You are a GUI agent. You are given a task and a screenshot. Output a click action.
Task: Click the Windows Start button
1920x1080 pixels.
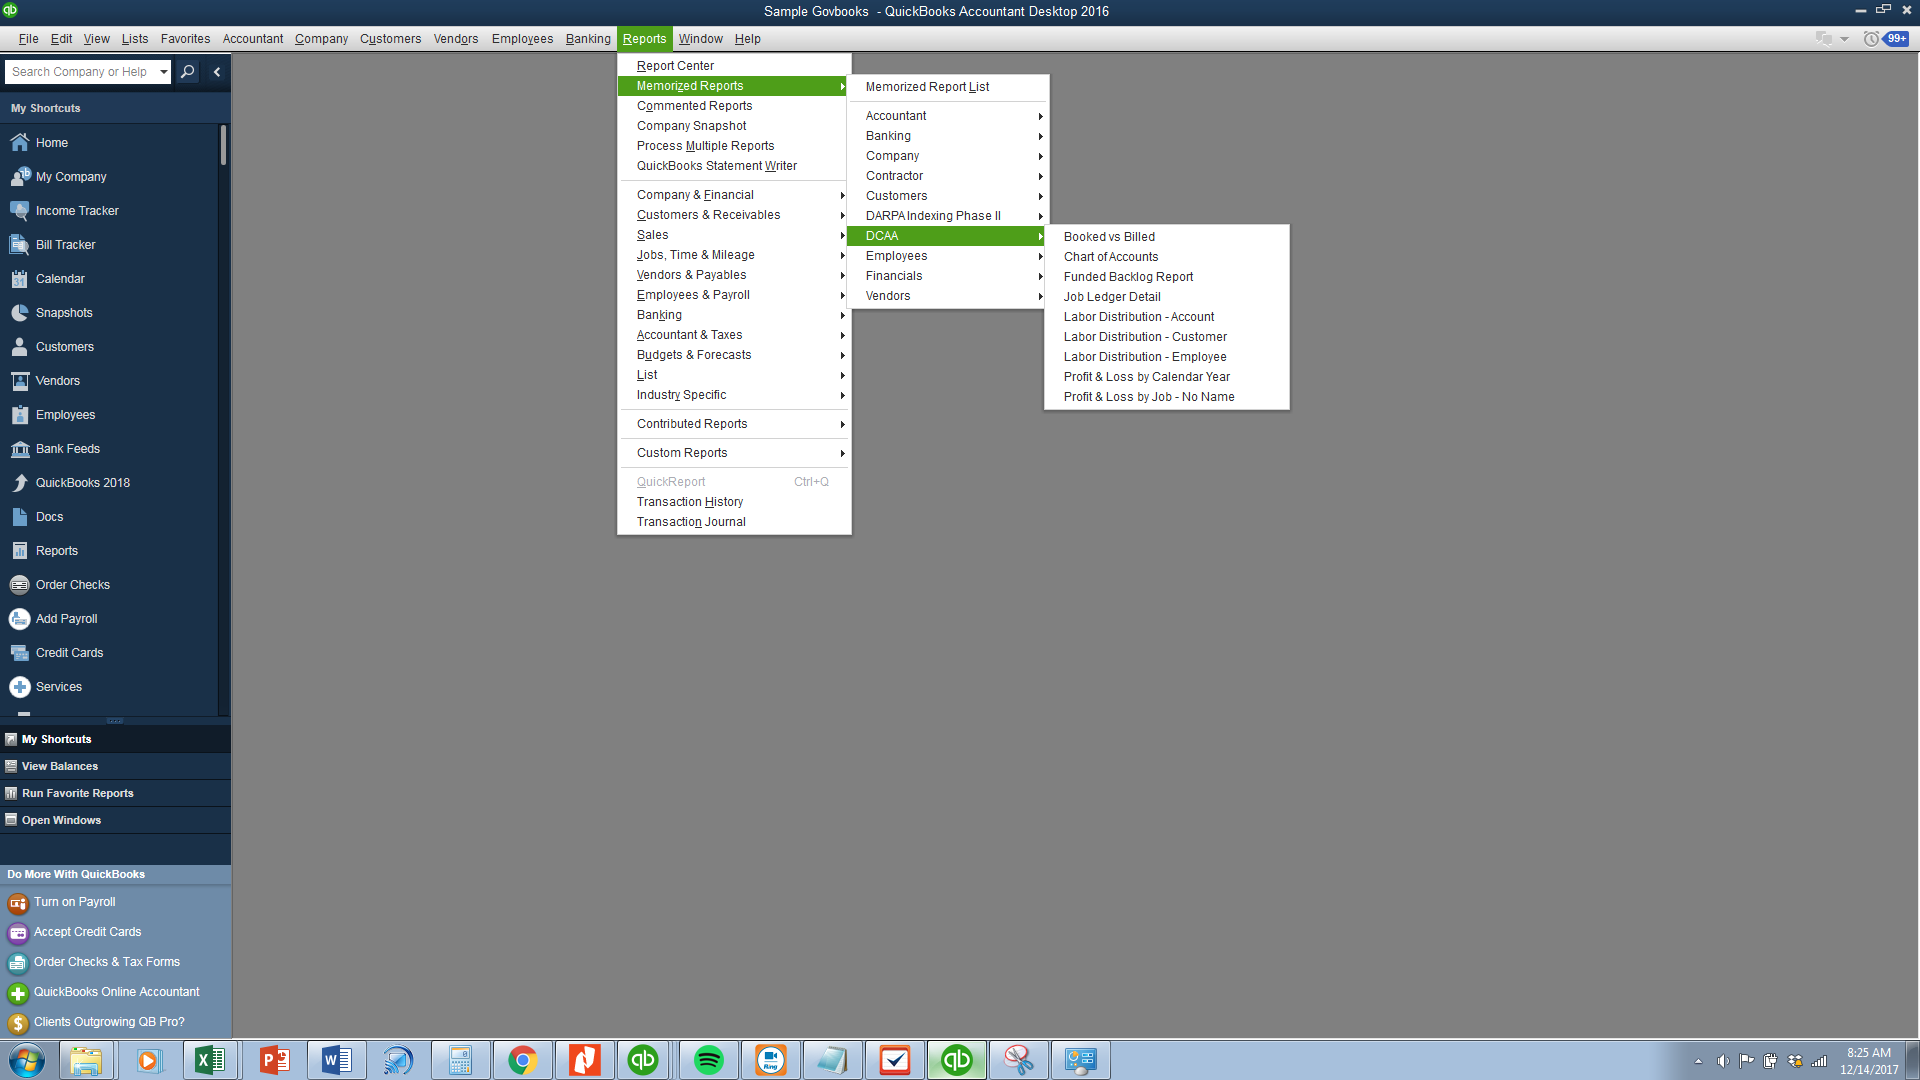point(27,1060)
